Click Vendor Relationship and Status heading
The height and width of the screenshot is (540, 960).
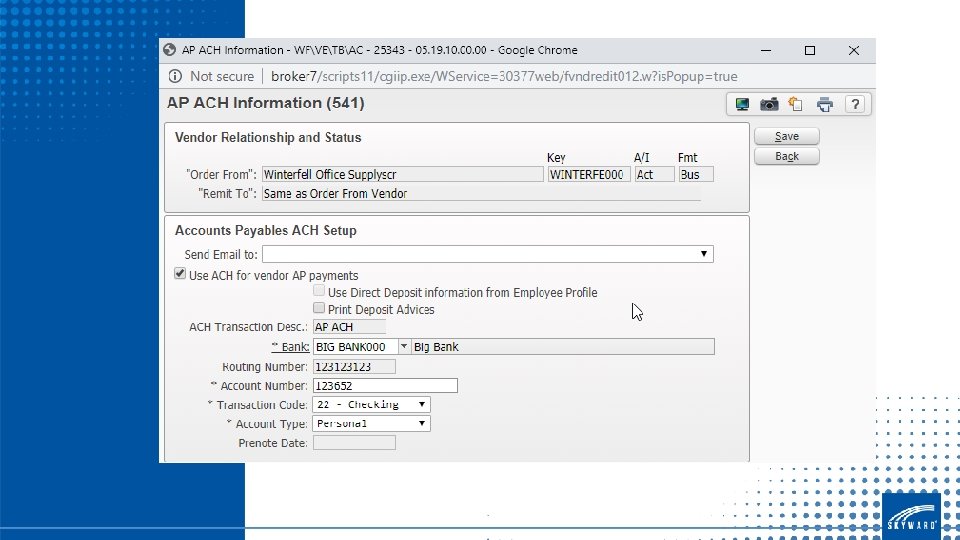point(268,137)
